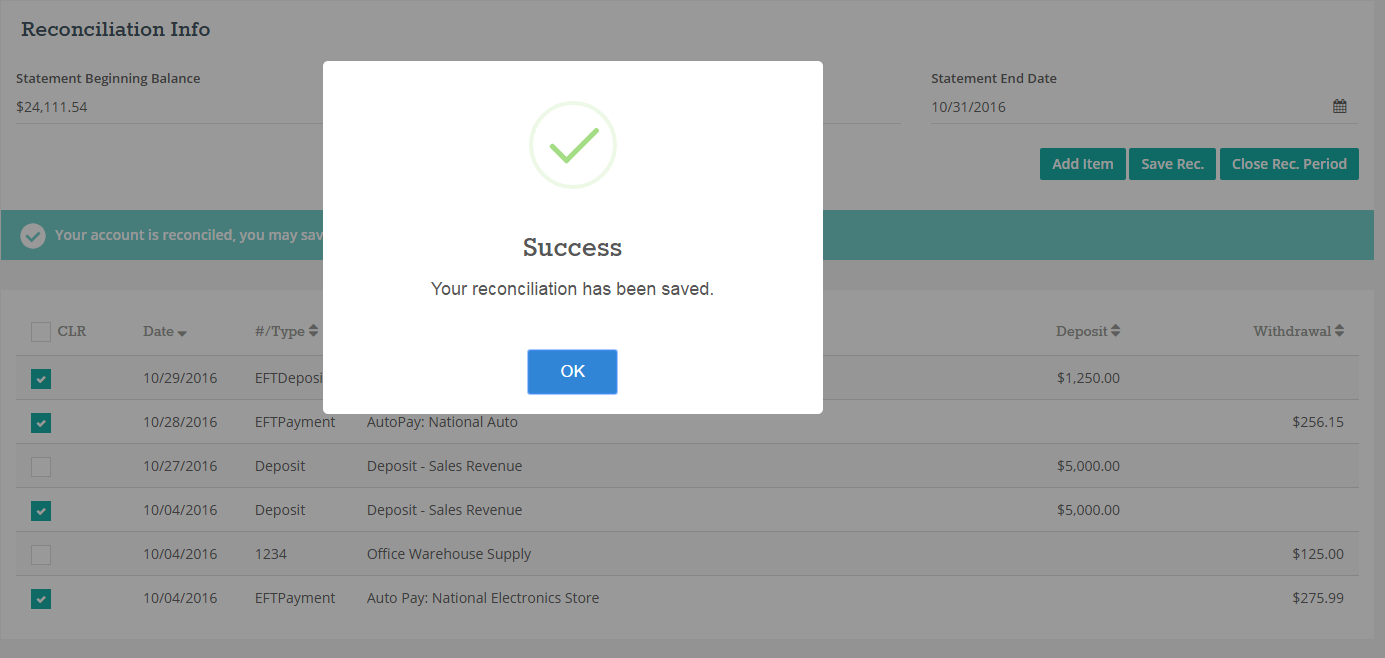Focus the Statement Beginning Balance field
This screenshot has width=1385, height=658.
(x=169, y=107)
